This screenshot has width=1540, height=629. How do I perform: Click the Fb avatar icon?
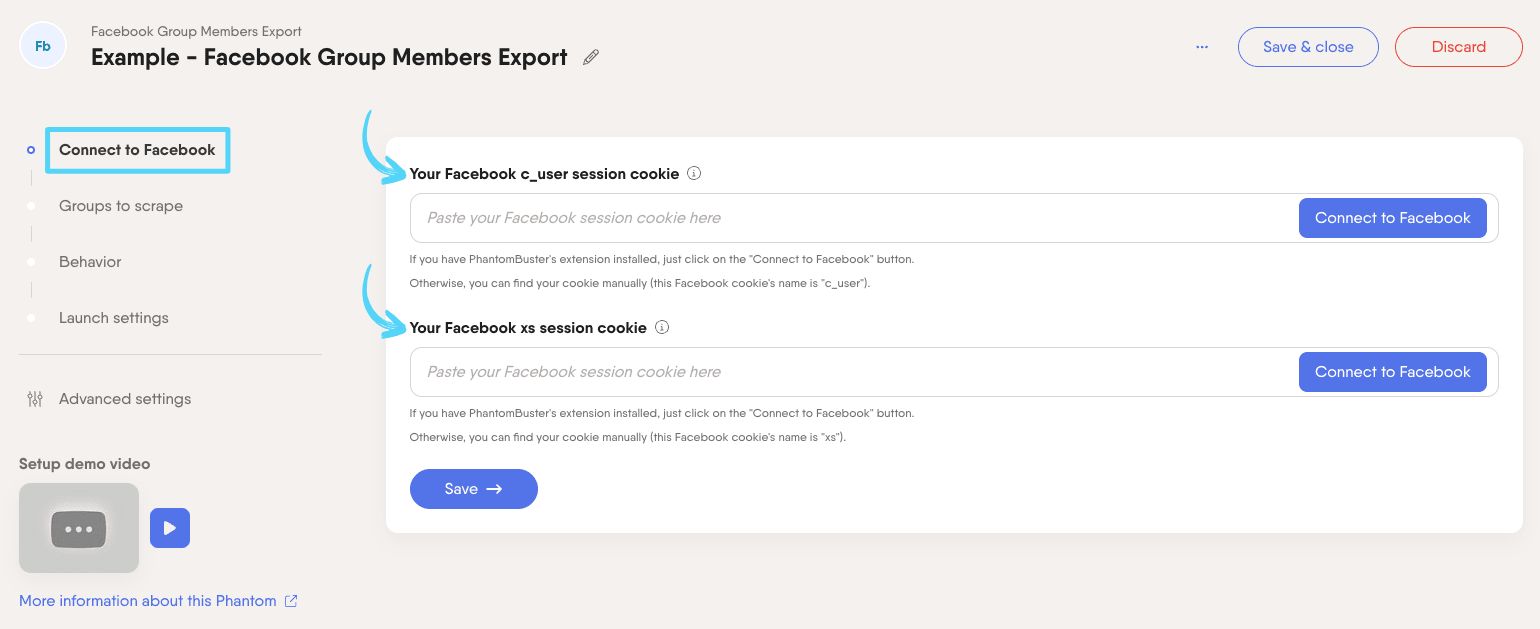point(42,45)
